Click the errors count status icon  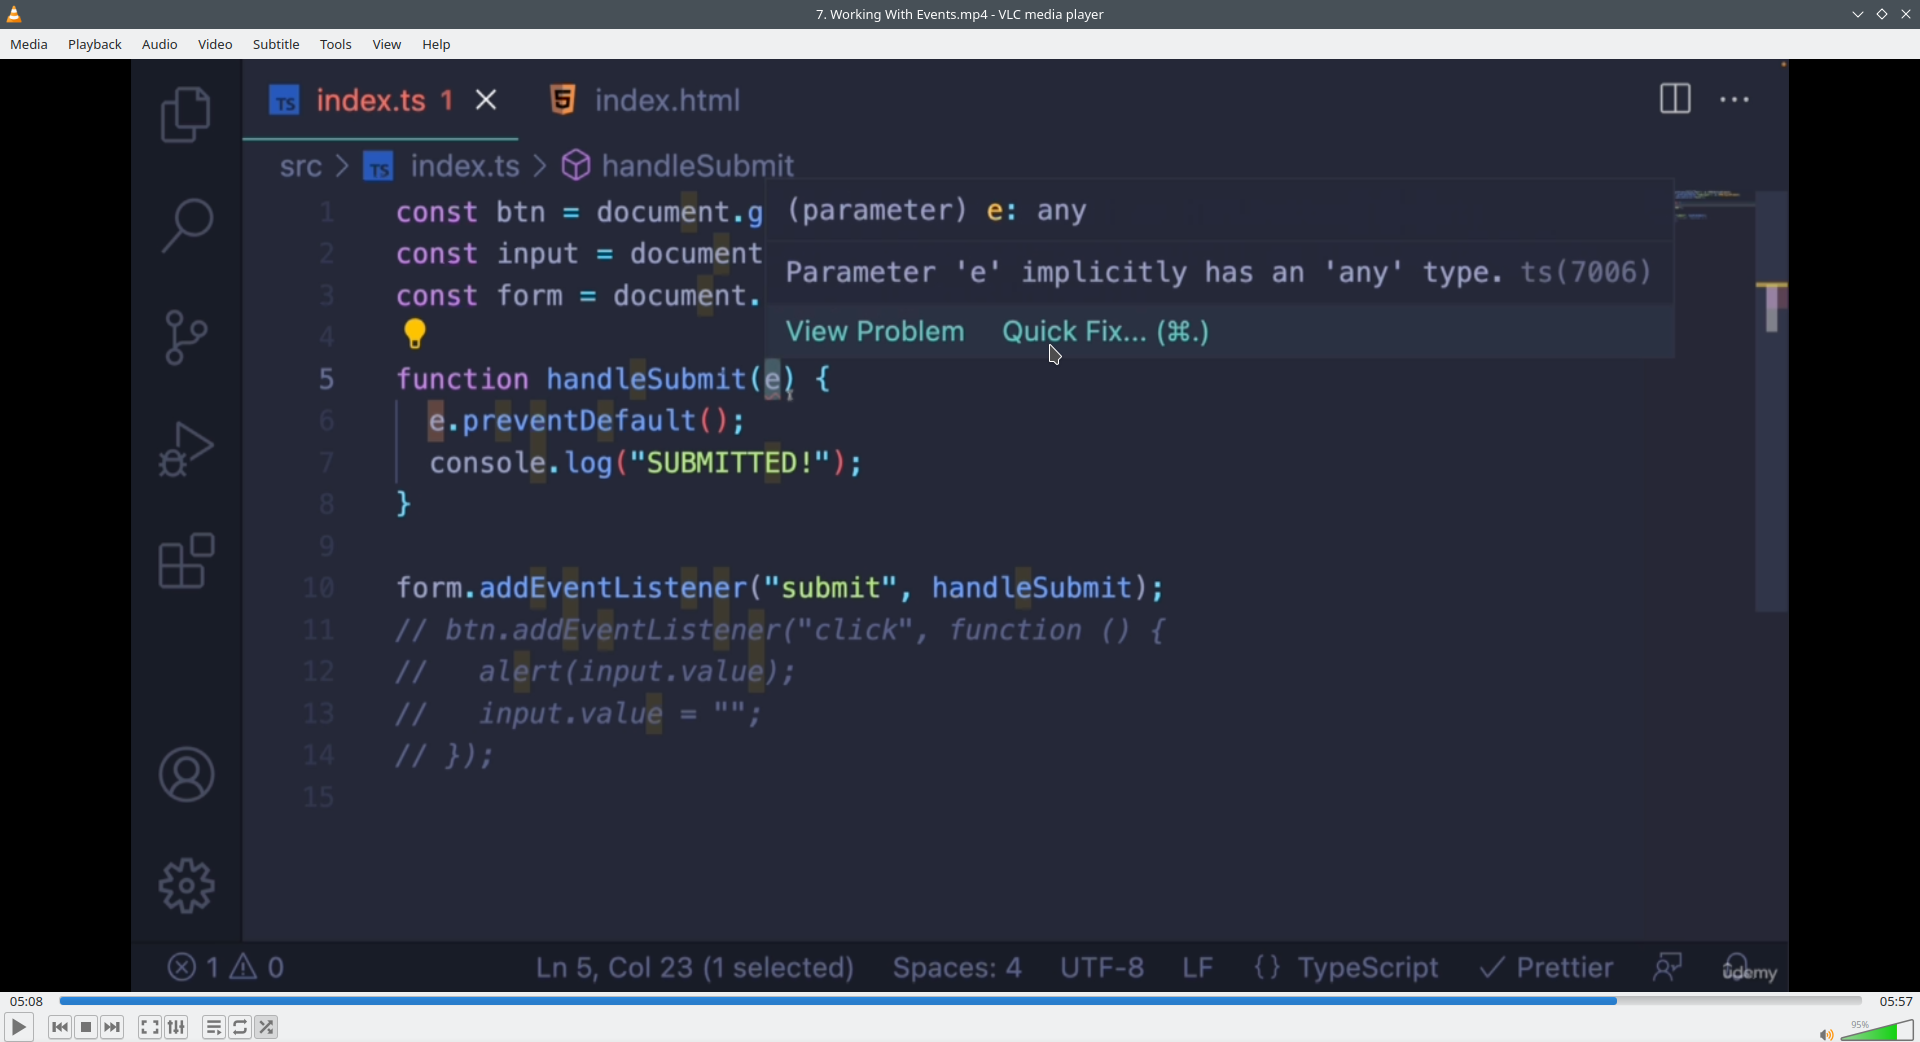(193, 968)
